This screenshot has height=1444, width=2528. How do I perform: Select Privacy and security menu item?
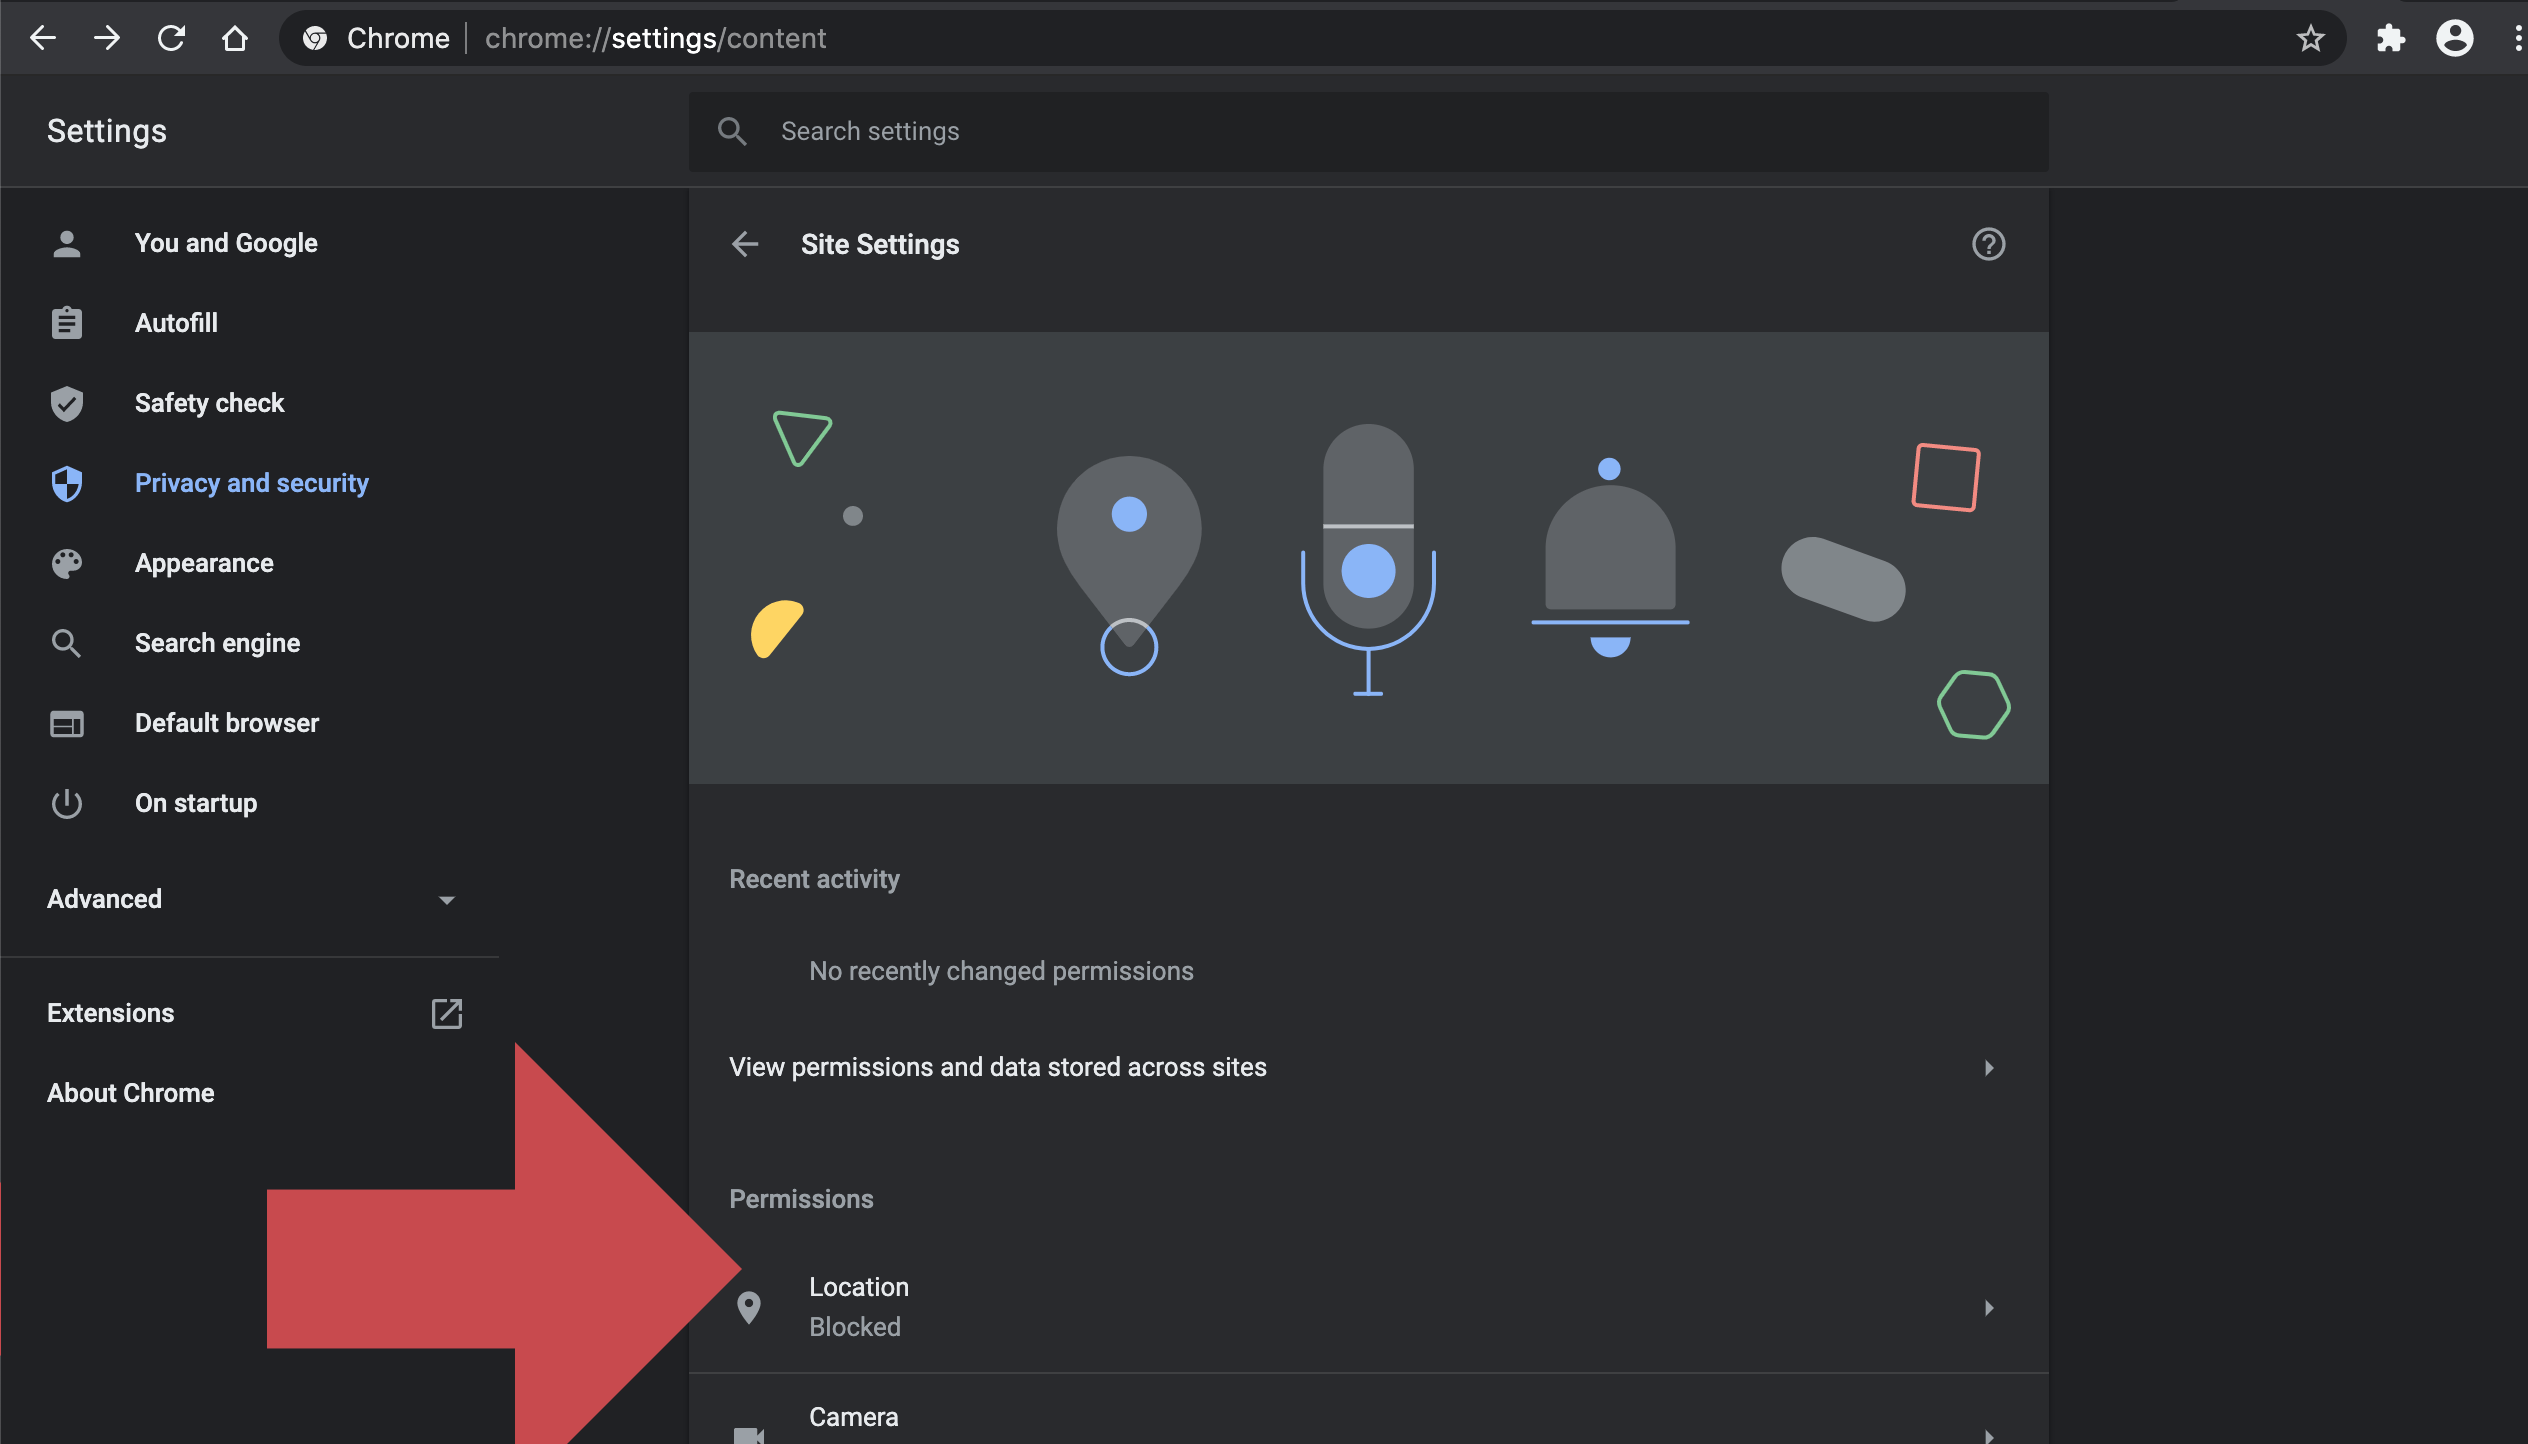coord(251,483)
